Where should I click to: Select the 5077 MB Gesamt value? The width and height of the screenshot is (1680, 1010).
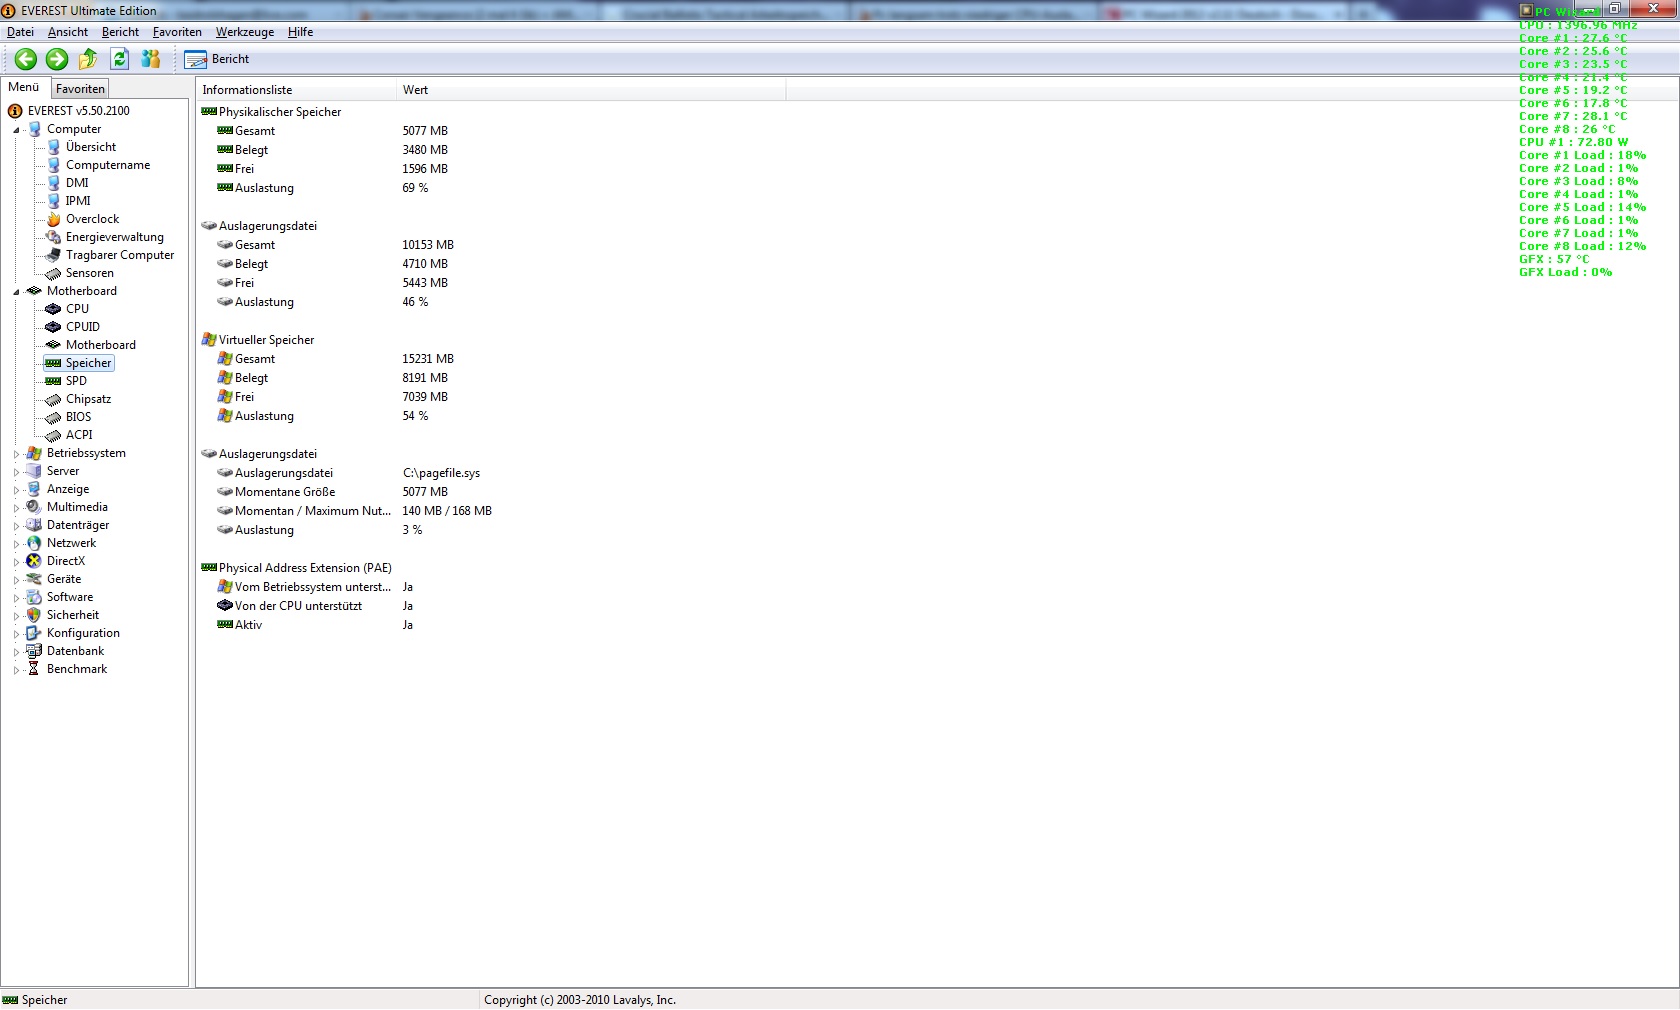[425, 131]
